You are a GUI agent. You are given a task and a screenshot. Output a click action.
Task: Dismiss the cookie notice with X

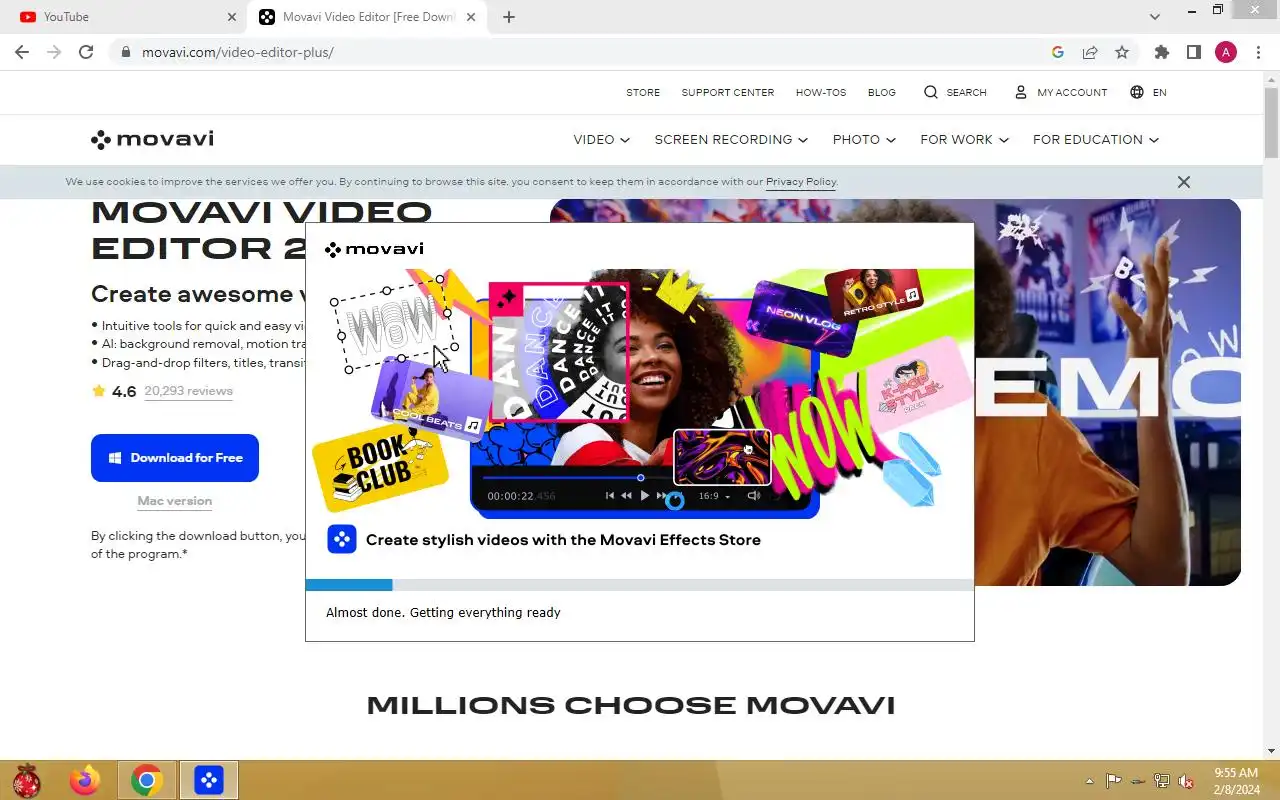point(1184,182)
